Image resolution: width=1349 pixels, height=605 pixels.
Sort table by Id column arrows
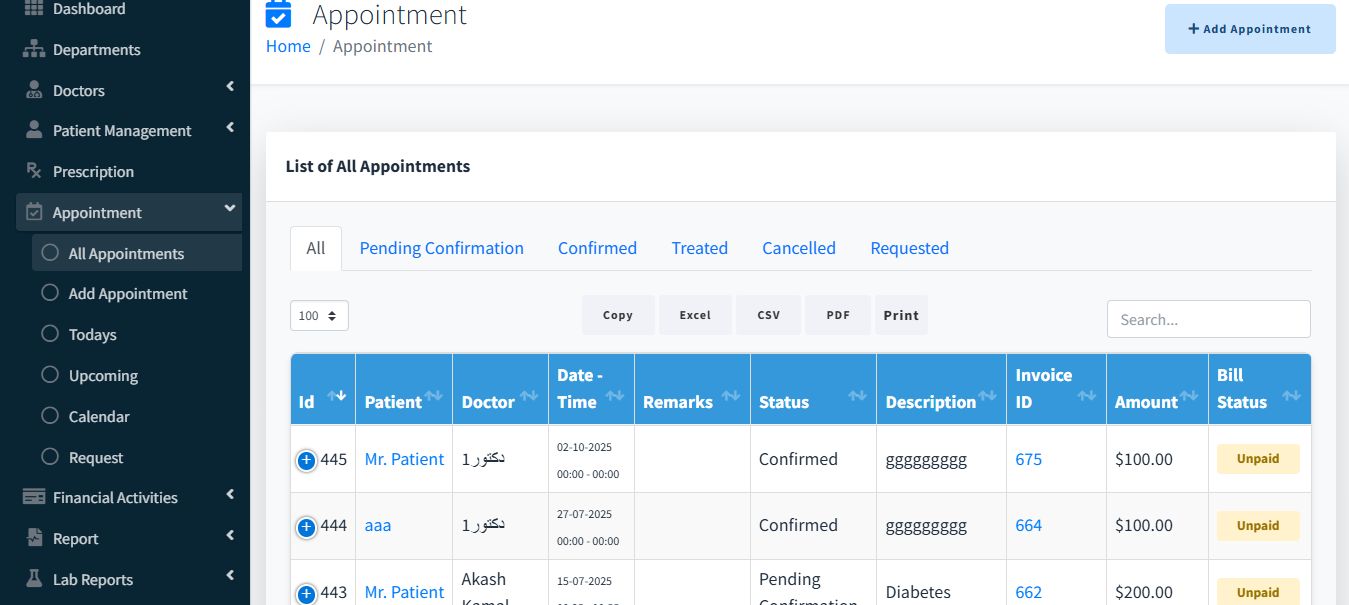337,396
